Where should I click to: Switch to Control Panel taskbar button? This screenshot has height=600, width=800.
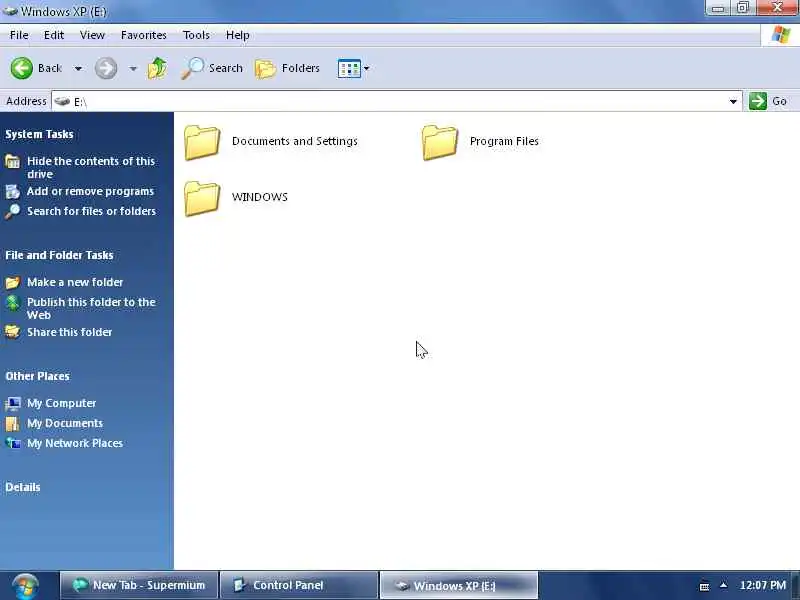[299, 585]
